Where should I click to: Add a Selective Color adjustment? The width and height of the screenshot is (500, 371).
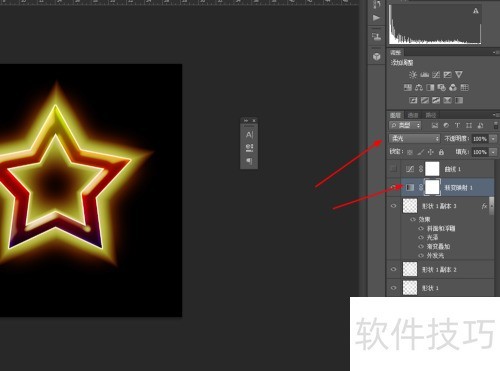(447, 100)
